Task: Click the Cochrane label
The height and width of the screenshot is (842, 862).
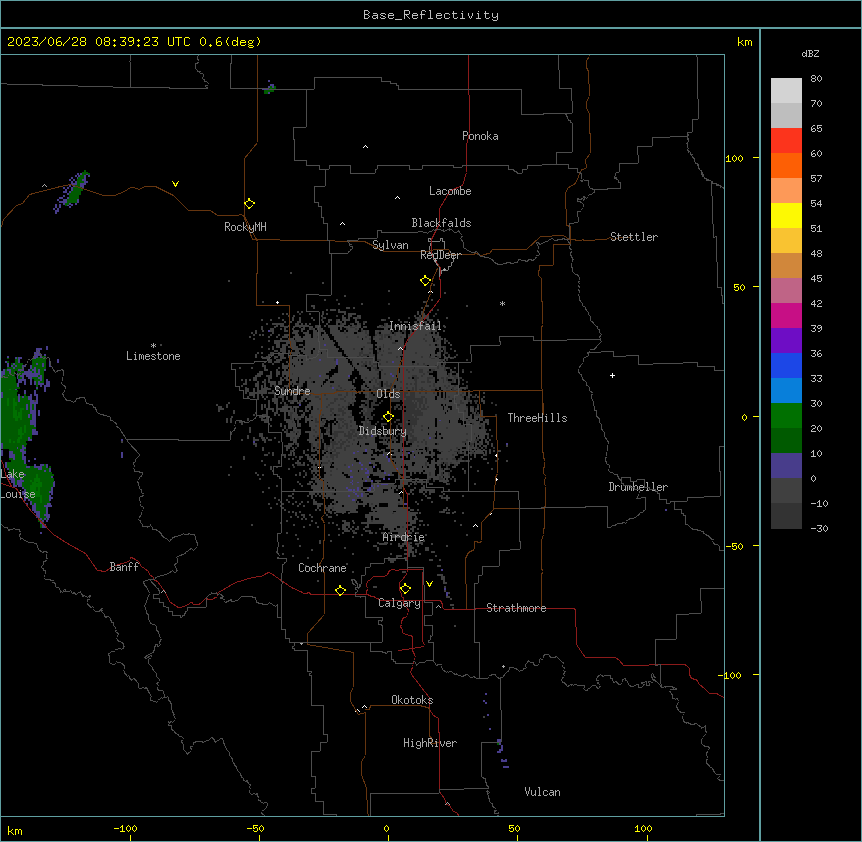Action: point(322,568)
